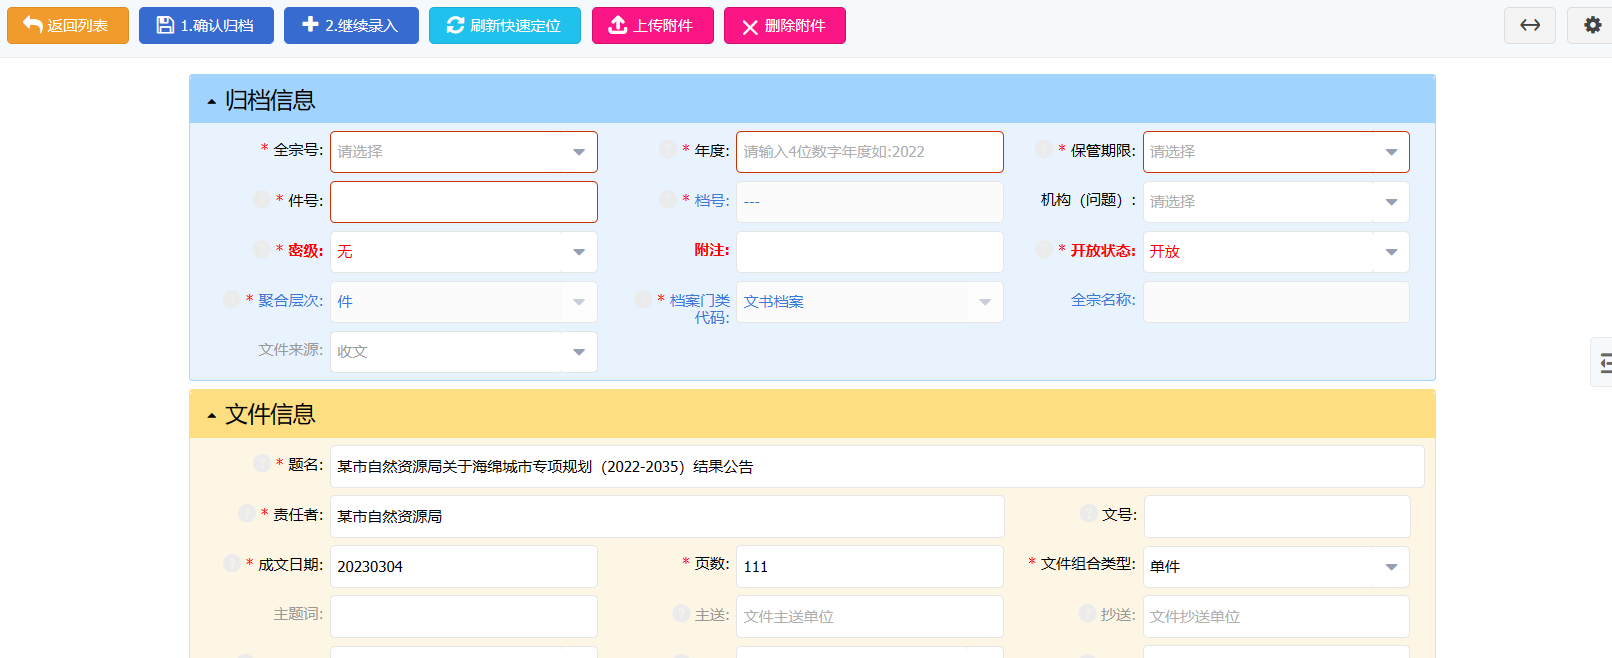Click the 全宗名称 field

(1276, 302)
